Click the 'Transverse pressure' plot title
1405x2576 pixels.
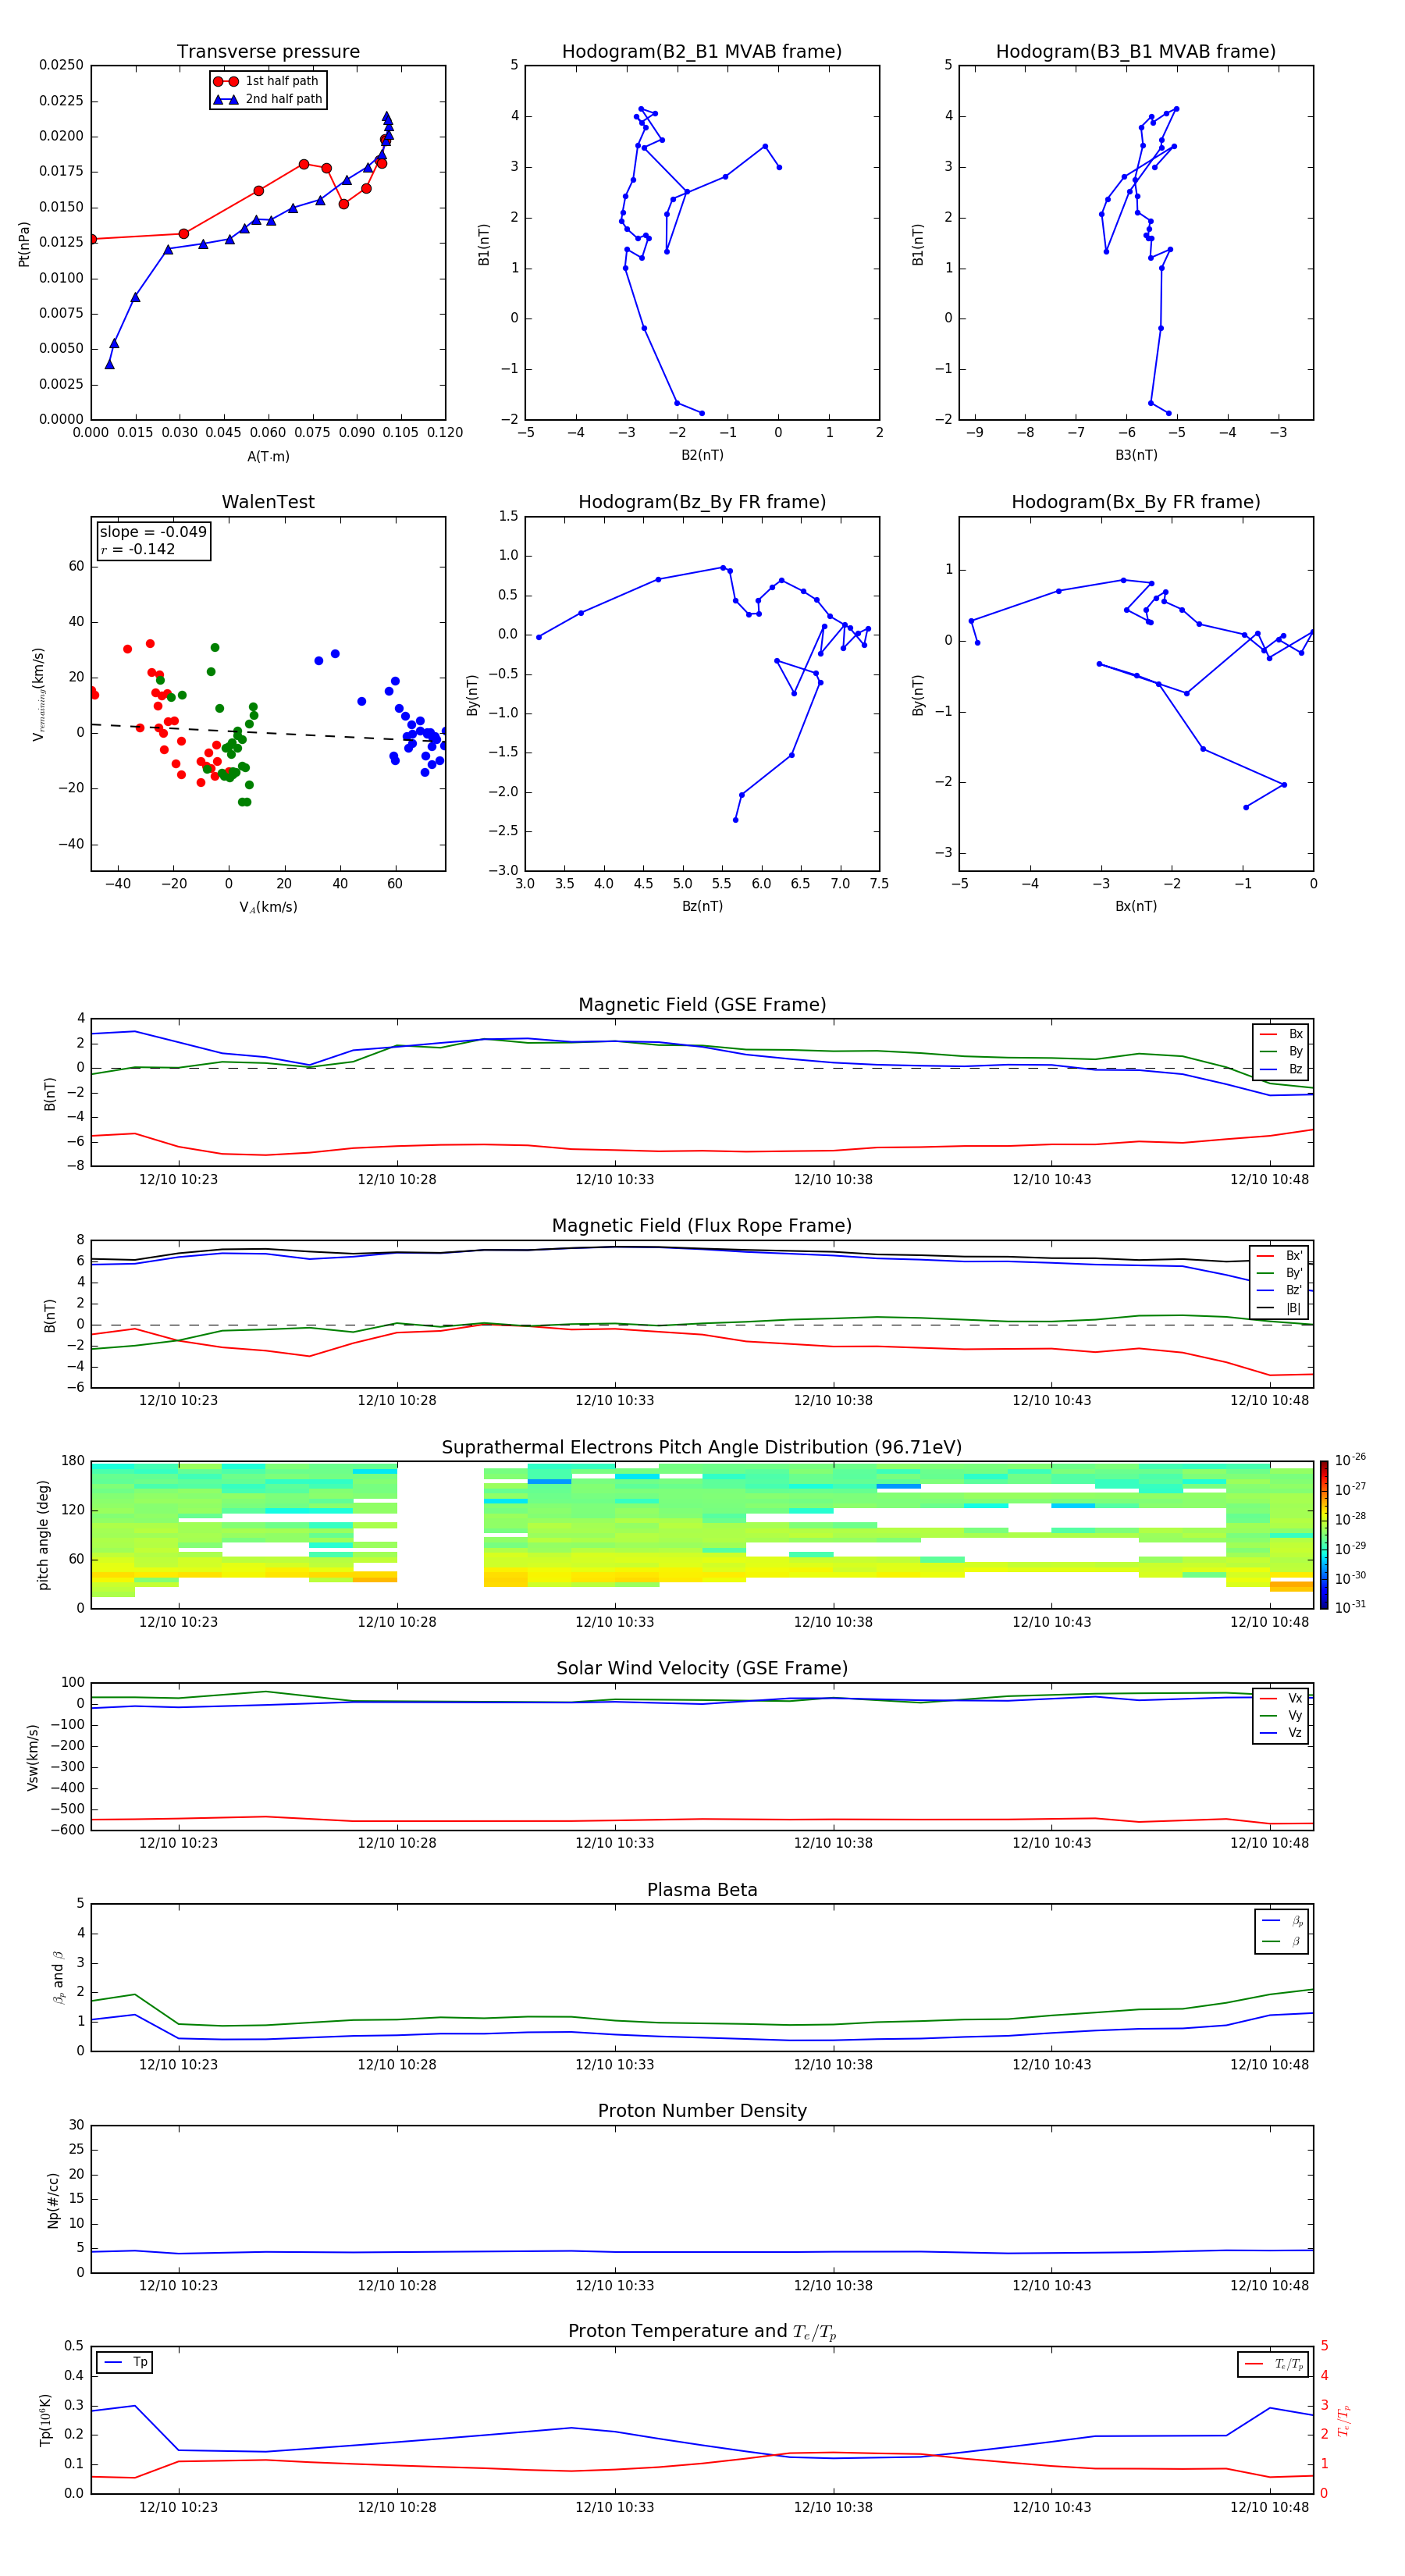coord(268,51)
